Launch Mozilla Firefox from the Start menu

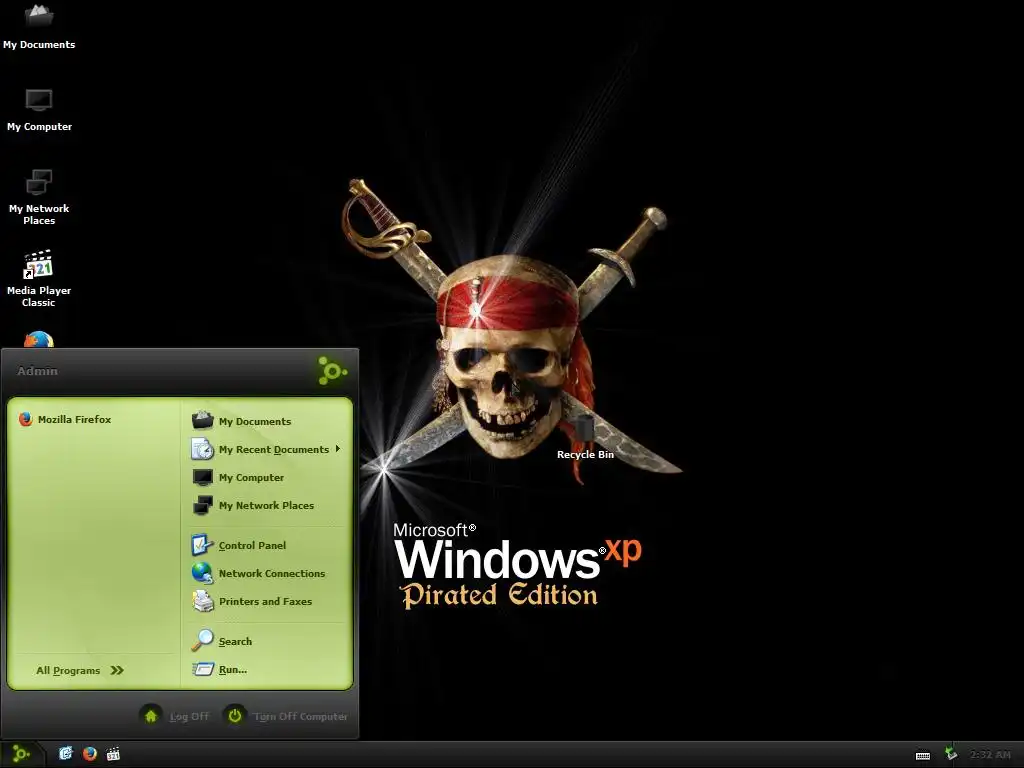click(65, 419)
